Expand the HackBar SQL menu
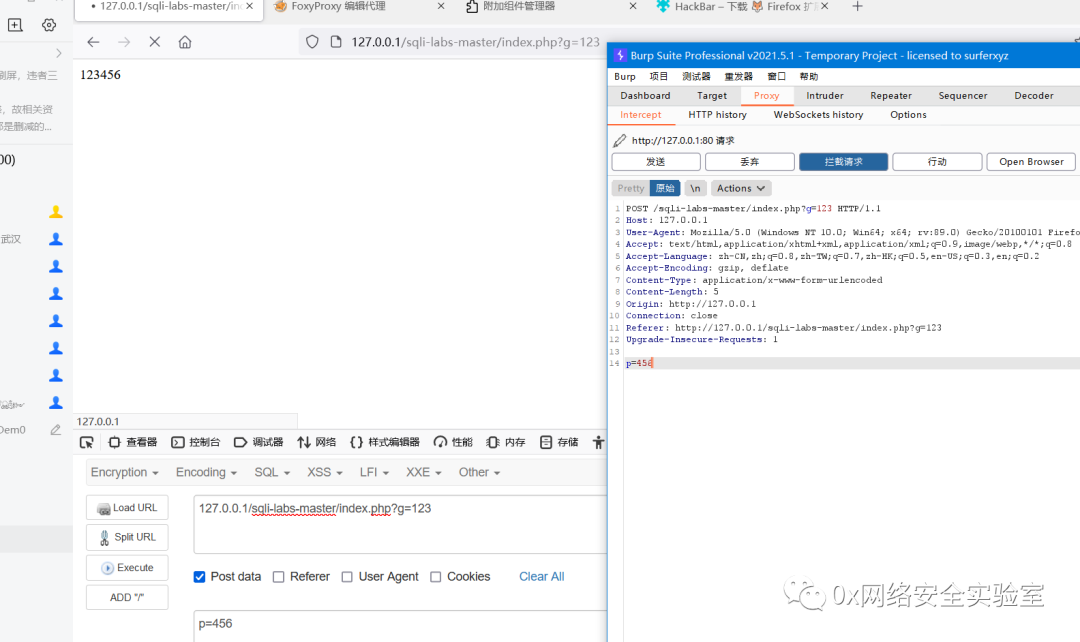1080x642 pixels. (x=272, y=473)
